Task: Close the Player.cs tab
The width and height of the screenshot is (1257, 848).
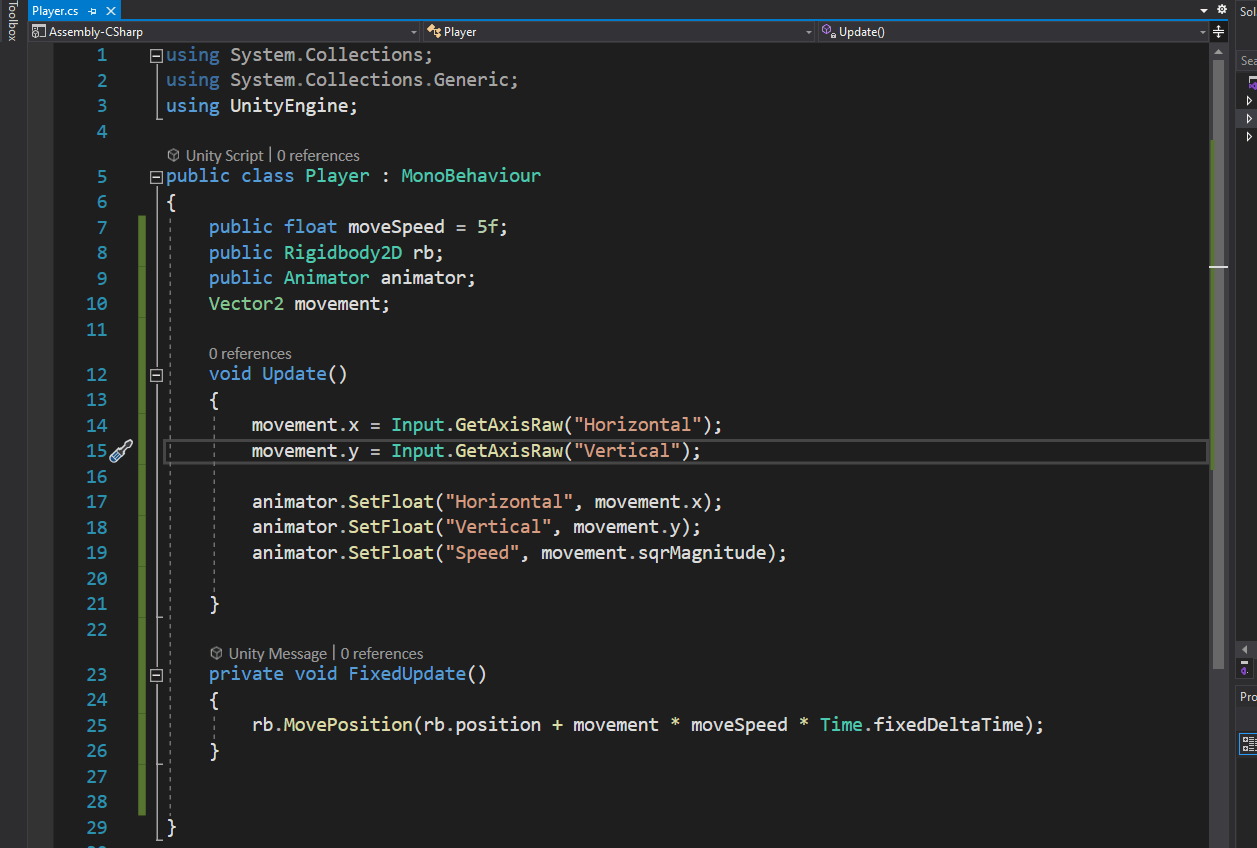Action: (109, 11)
